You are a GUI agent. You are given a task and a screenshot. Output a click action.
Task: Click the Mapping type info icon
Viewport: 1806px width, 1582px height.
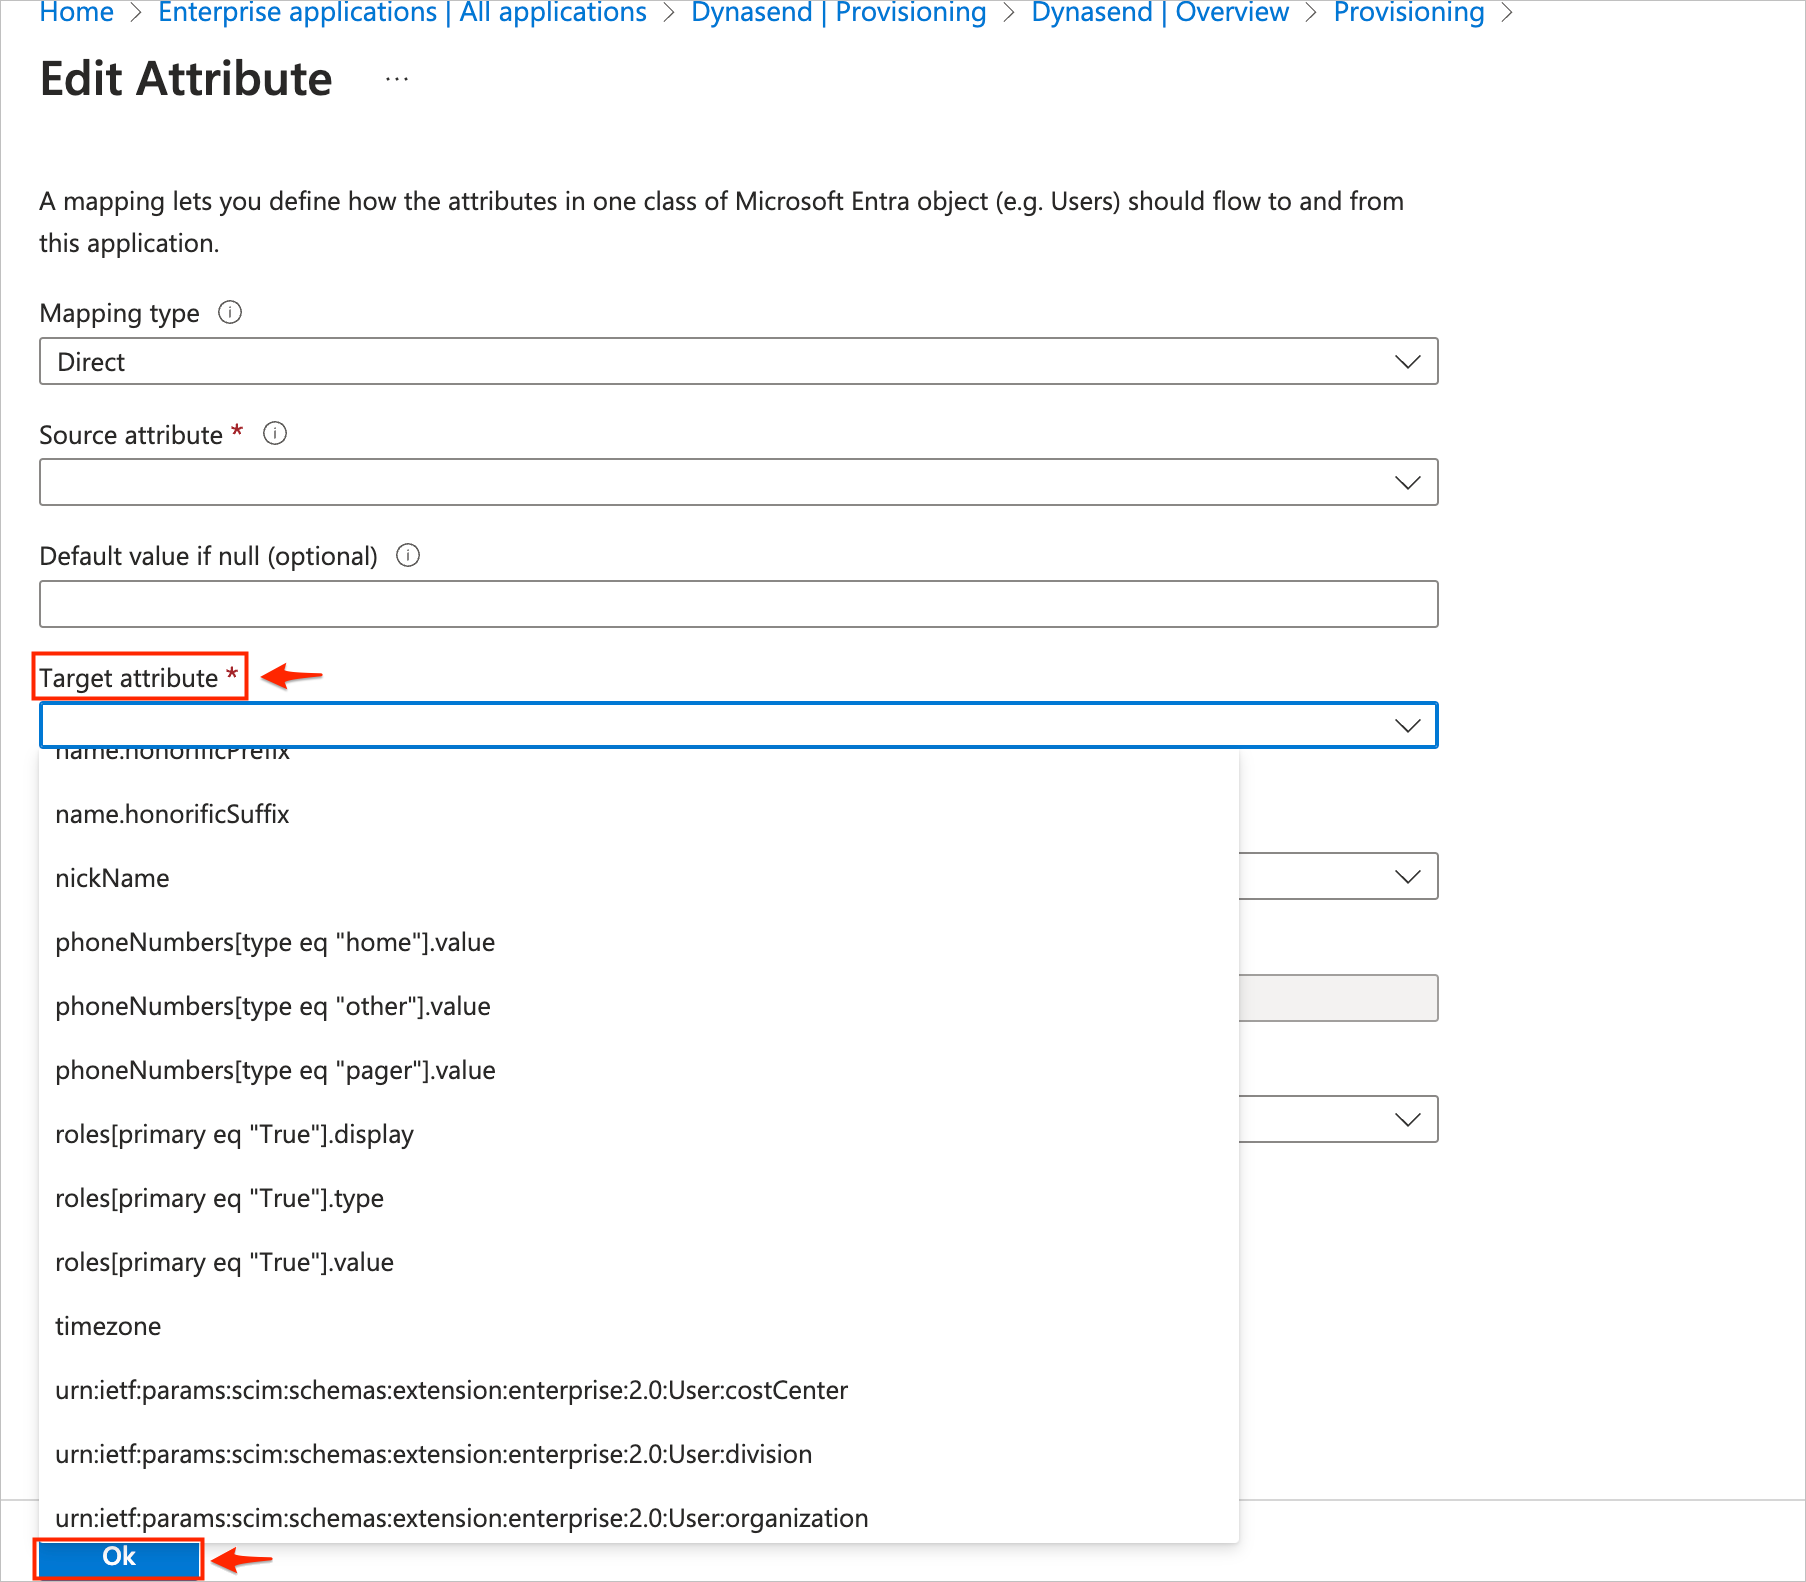click(230, 313)
